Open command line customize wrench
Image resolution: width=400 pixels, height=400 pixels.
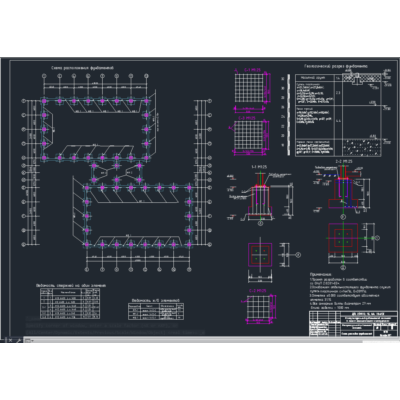(19, 340)
